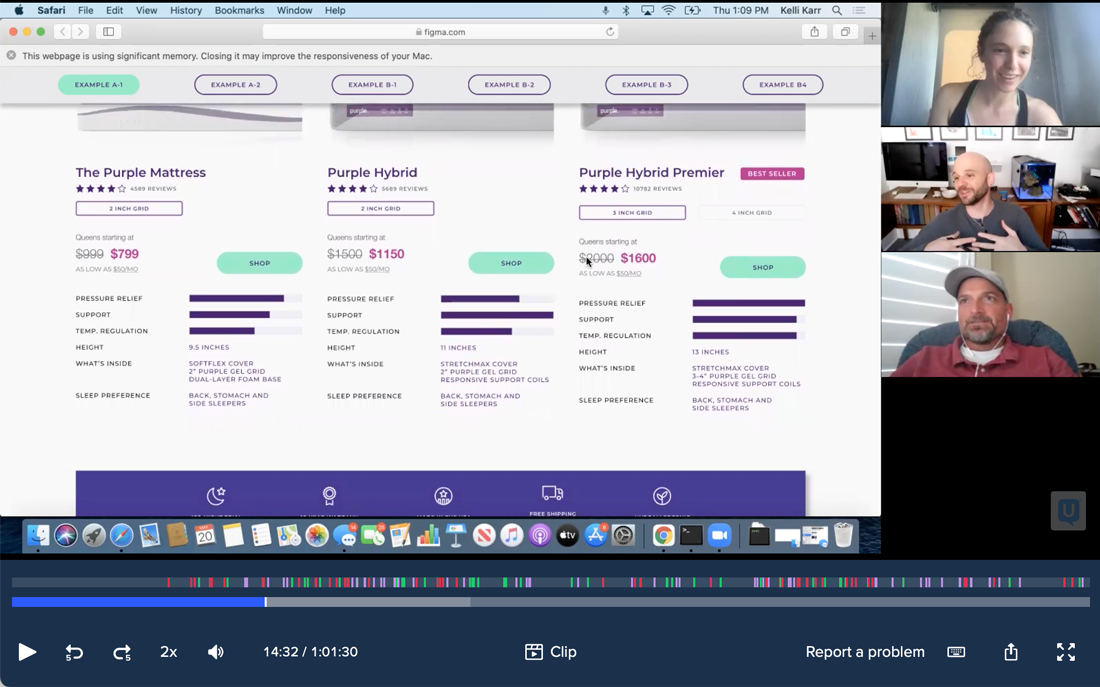The height and width of the screenshot is (687, 1100).
Task: Select 2 Inch Grid for Purple Hybrid
Action: click(x=381, y=208)
